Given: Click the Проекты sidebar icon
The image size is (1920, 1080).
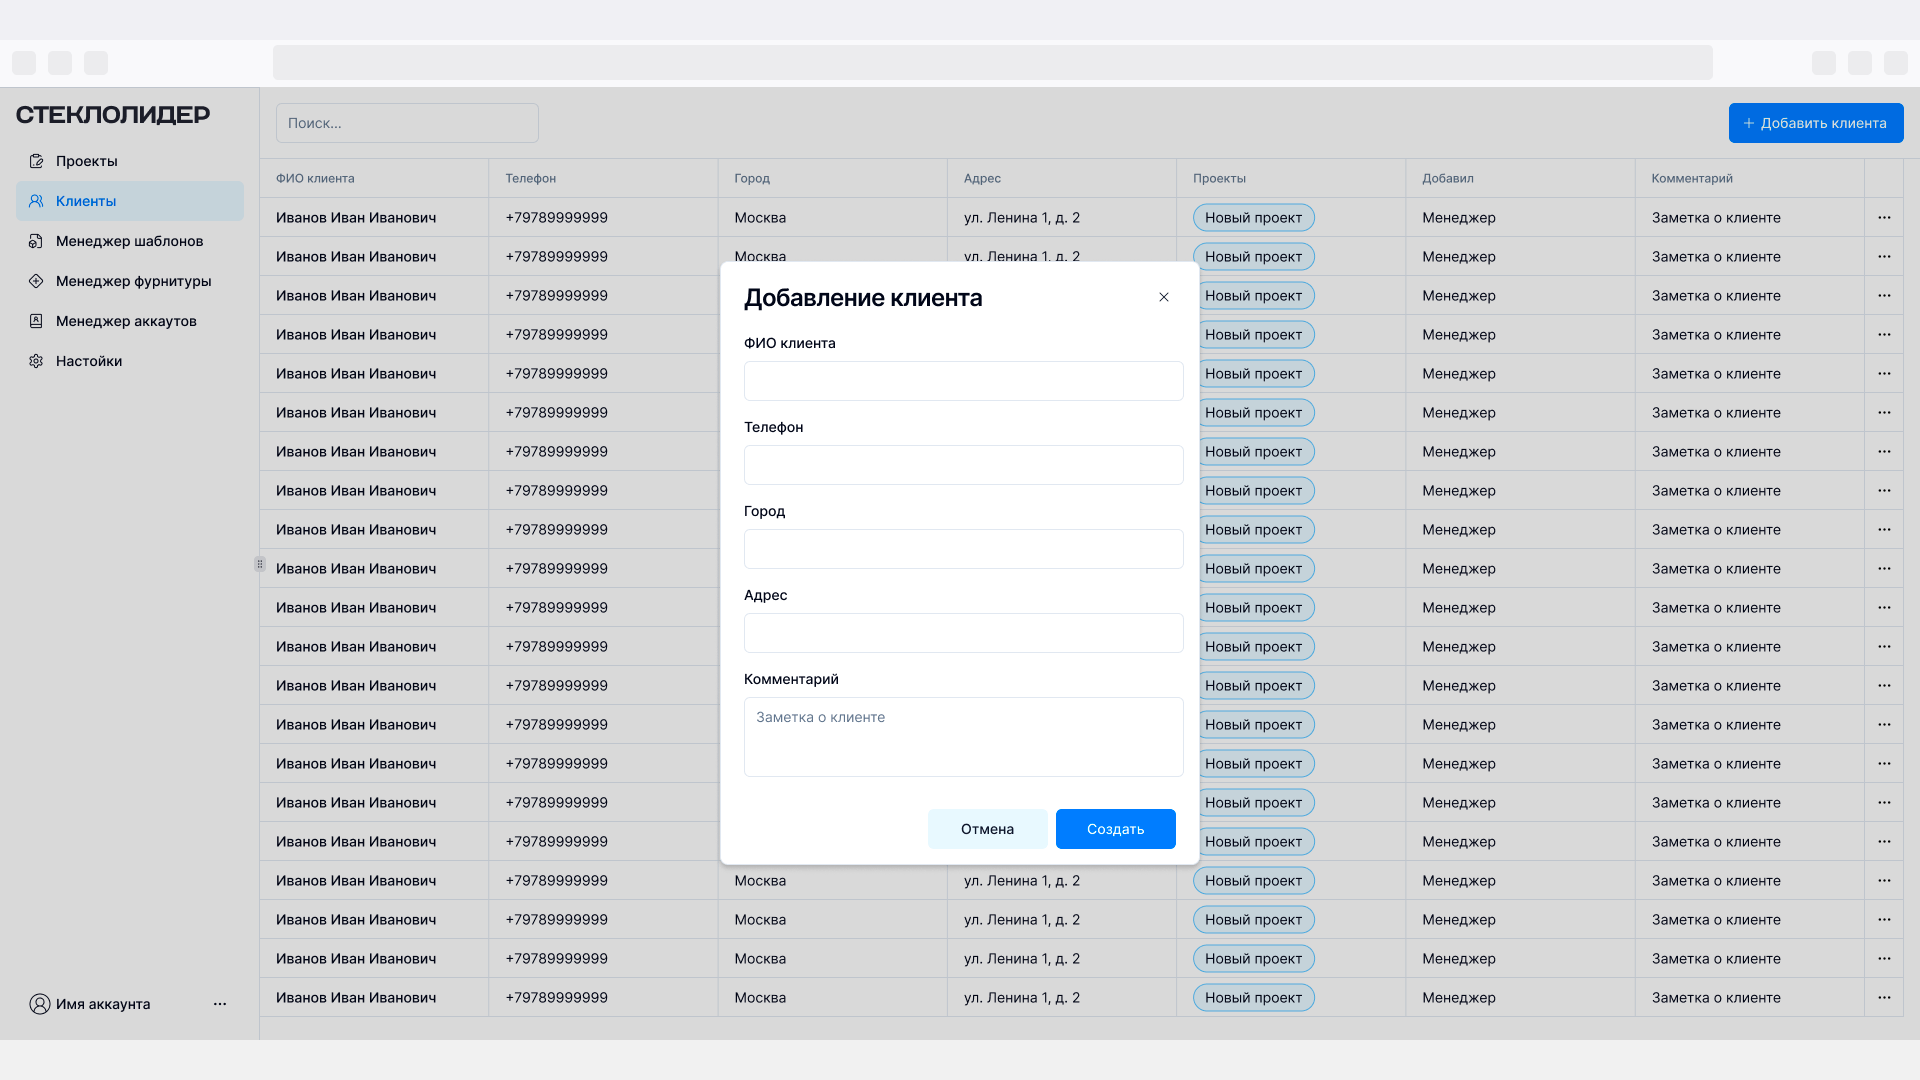Looking at the screenshot, I should (x=36, y=161).
